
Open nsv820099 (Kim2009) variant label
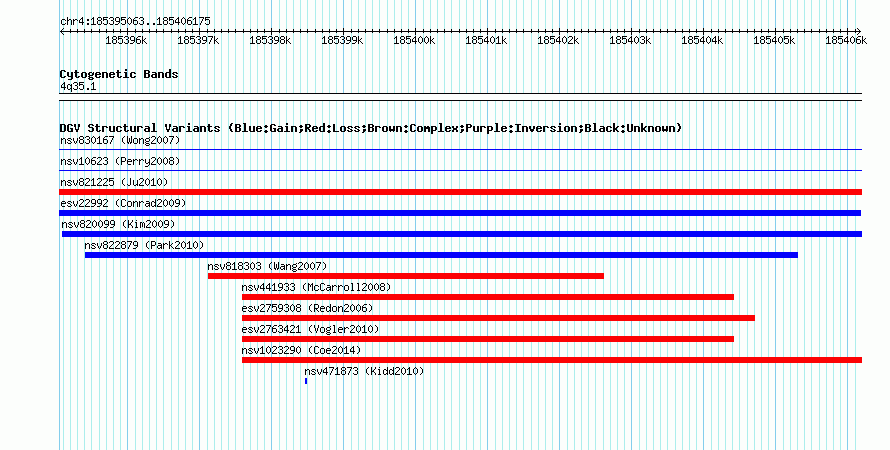coord(118,224)
